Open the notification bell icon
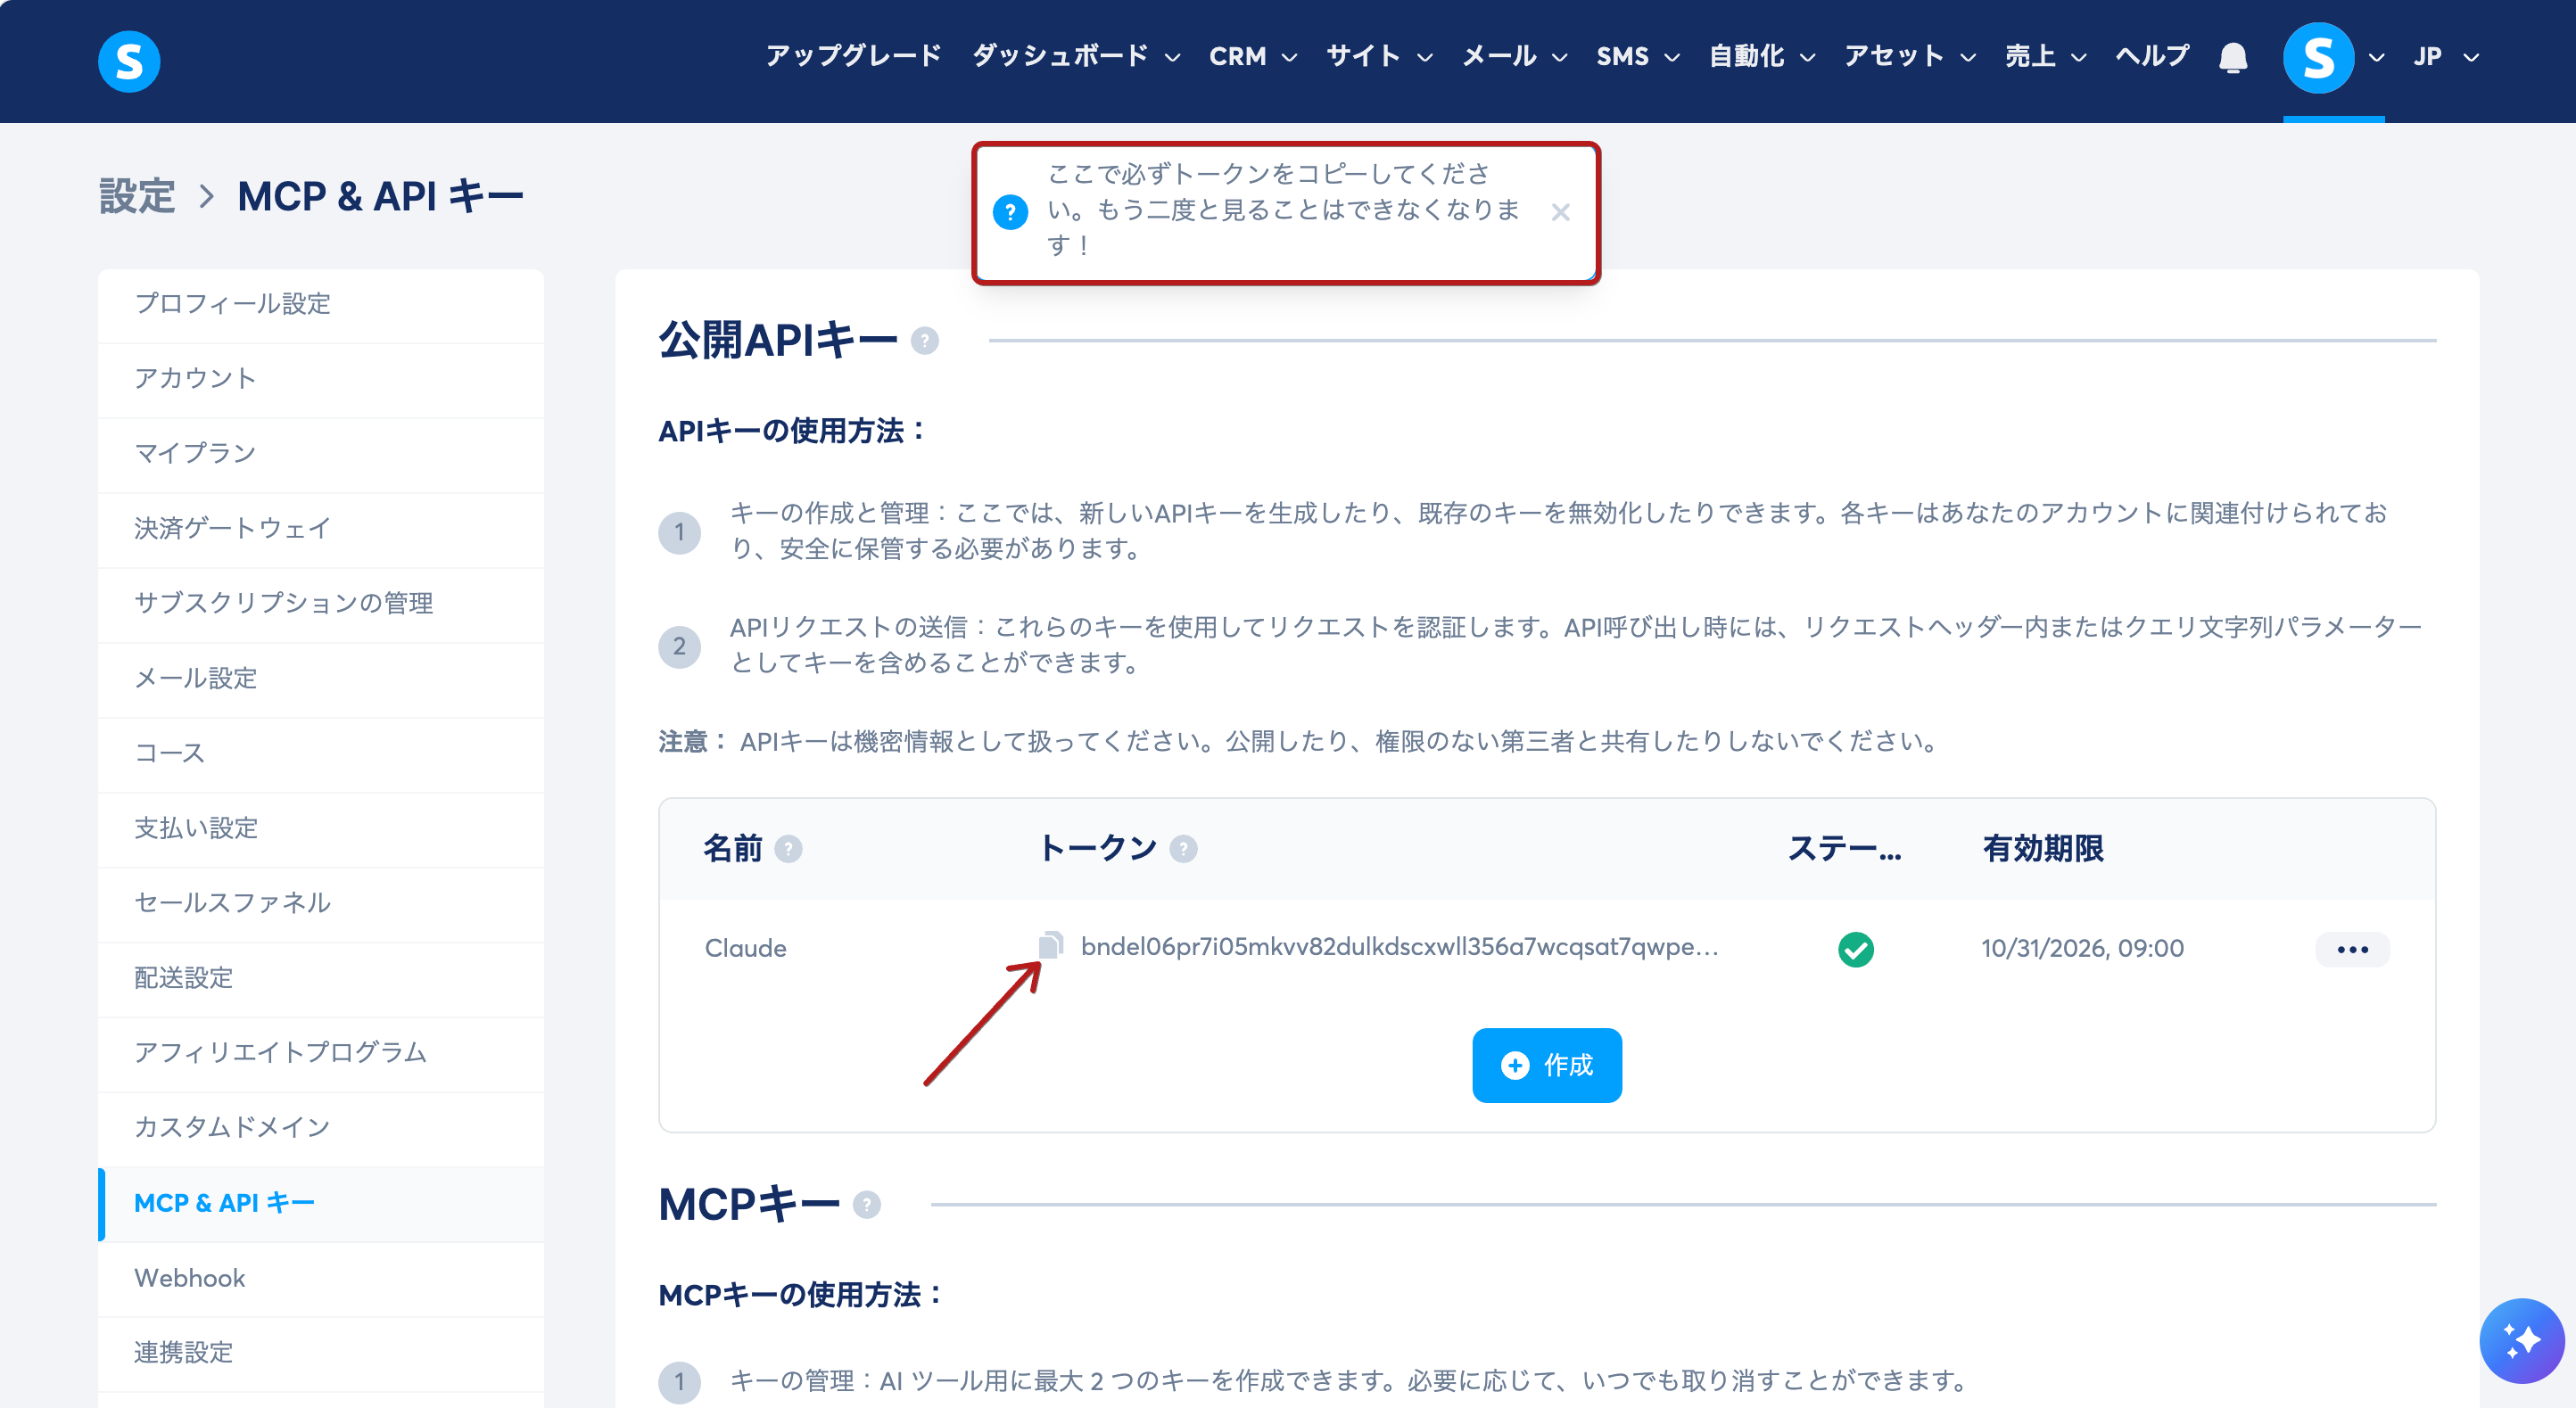Viewport: 2576px width, 1408px height. click(x=2233, y=58)
